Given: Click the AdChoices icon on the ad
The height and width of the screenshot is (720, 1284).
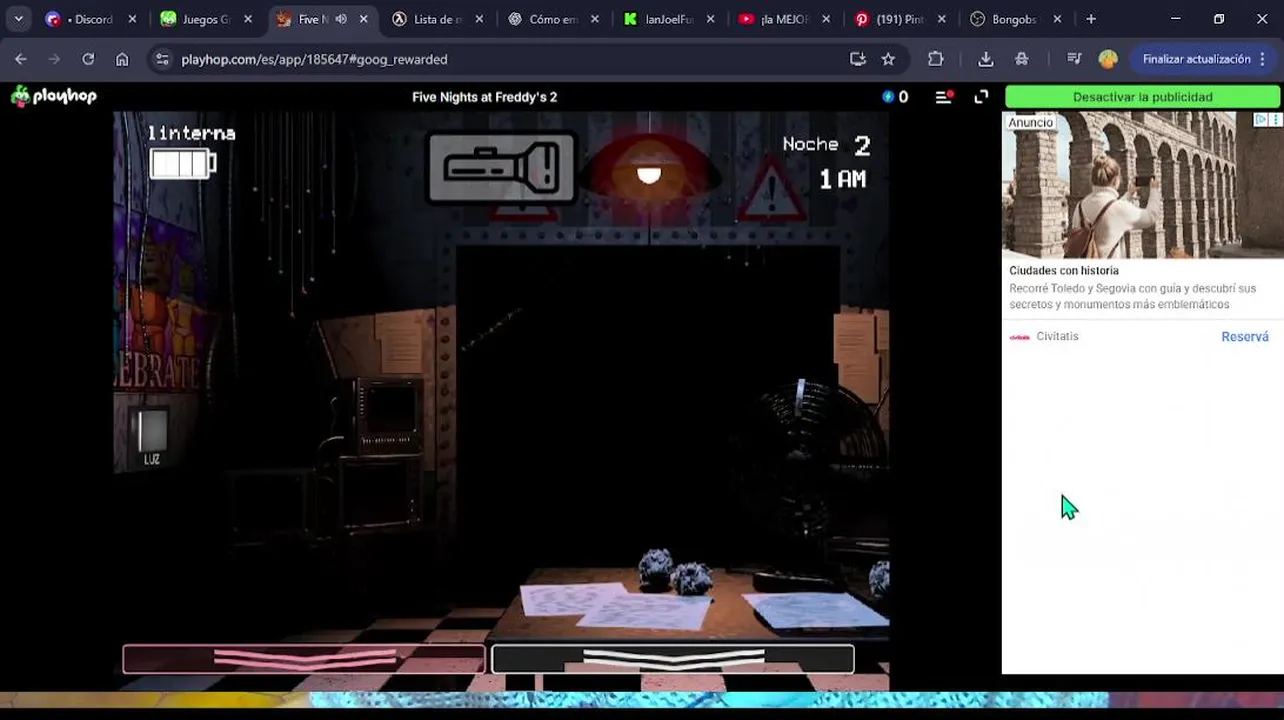Looking at the screenshot, I should pos(1261,120).
